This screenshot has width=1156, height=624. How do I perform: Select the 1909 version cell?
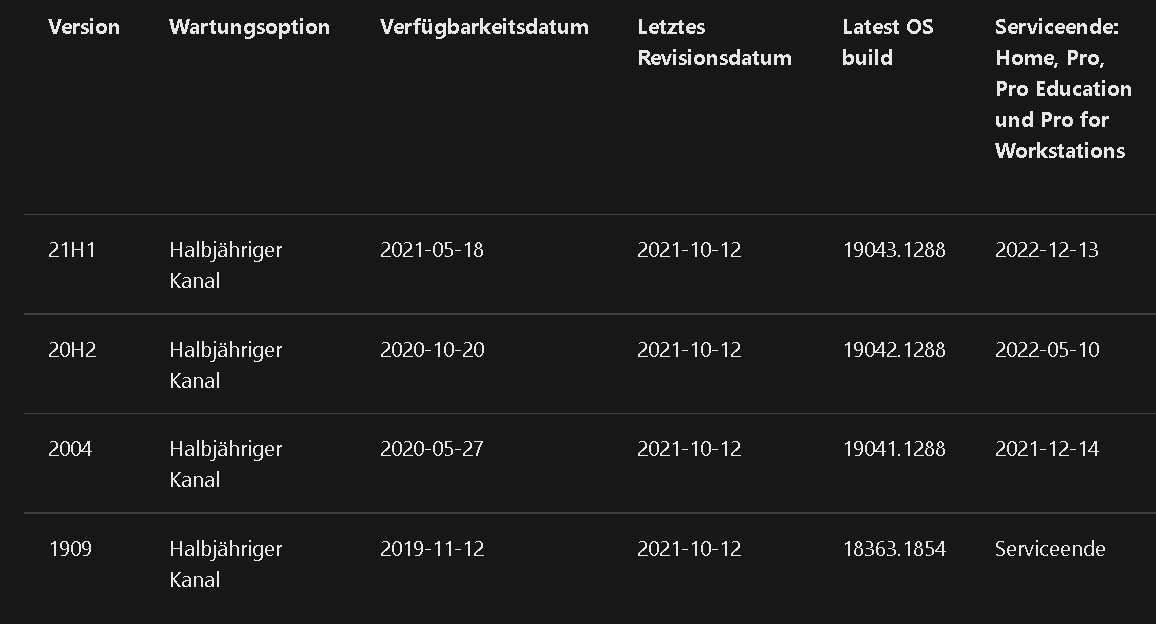[x=70, y=549]
